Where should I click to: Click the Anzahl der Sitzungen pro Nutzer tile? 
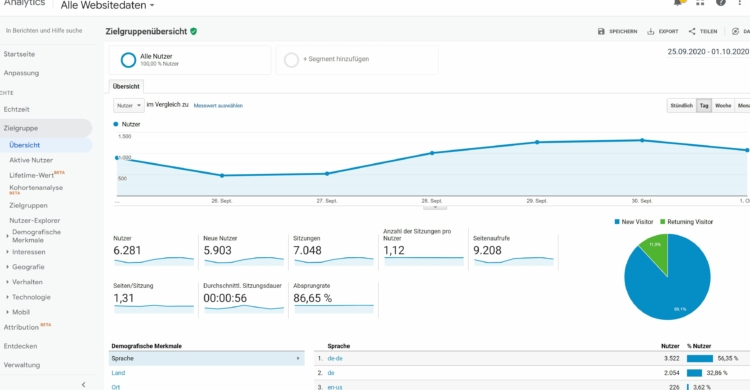[x=423, y=248]
